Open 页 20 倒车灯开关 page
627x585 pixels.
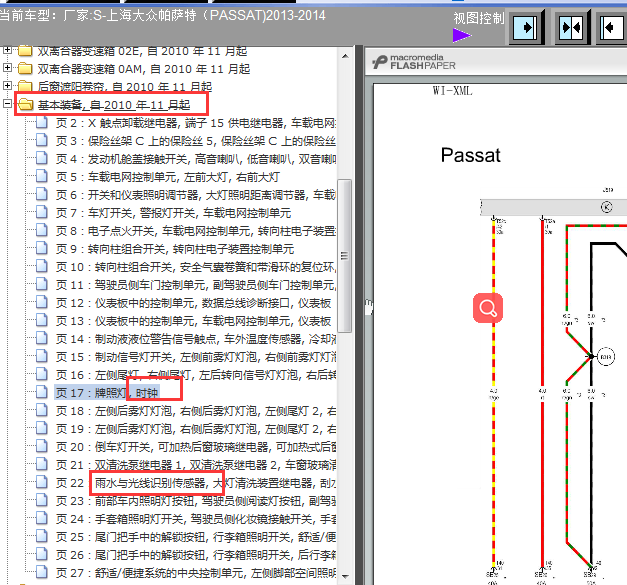pos(196,447)
